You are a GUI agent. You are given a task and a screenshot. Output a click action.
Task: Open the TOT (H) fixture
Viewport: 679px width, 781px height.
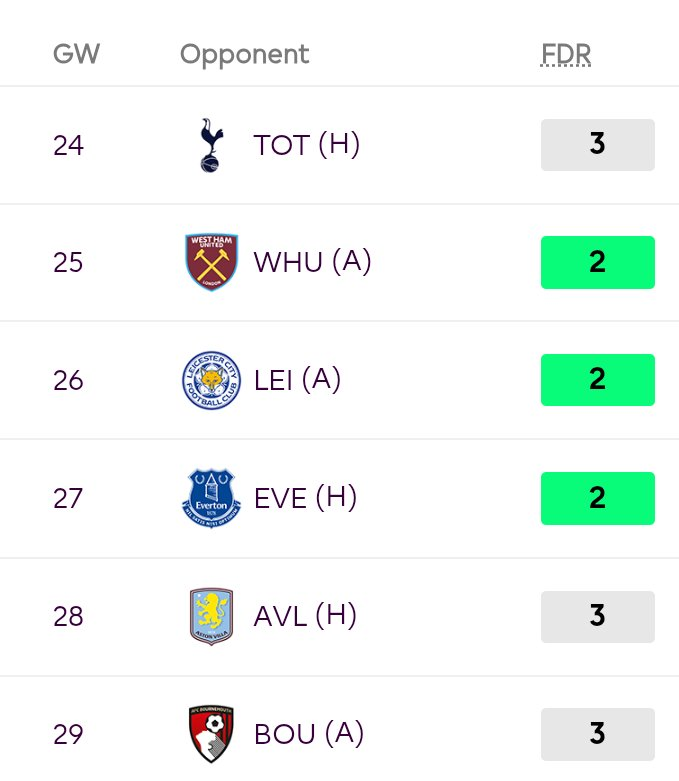pos(306,145)
